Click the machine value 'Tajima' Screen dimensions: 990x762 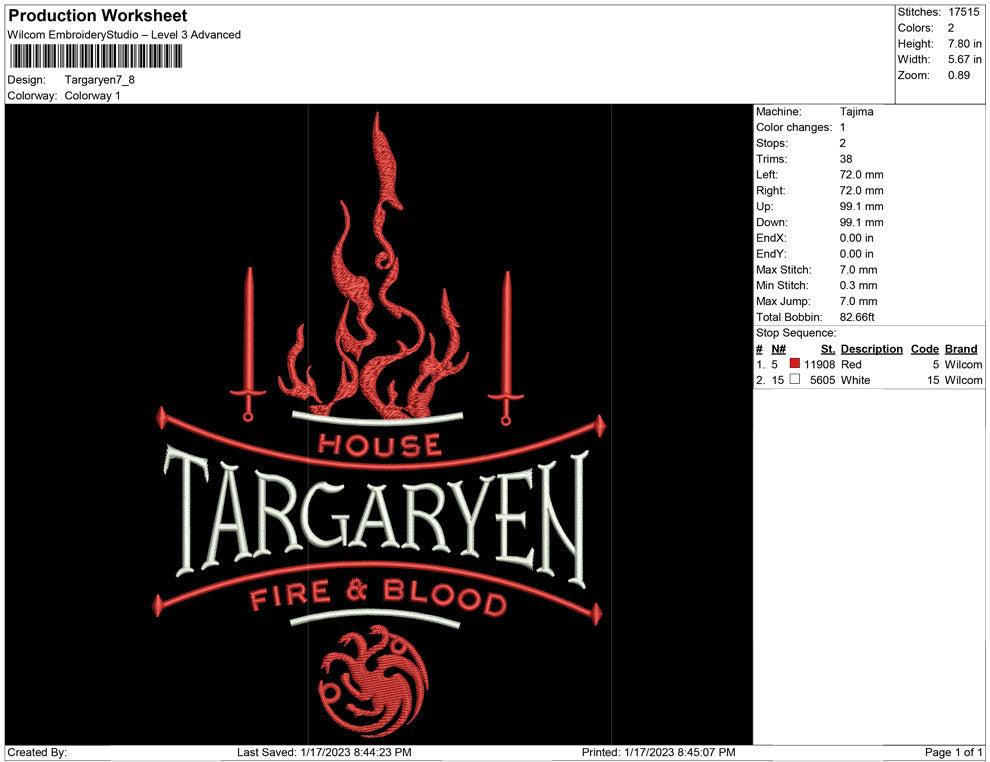point(857,112)
